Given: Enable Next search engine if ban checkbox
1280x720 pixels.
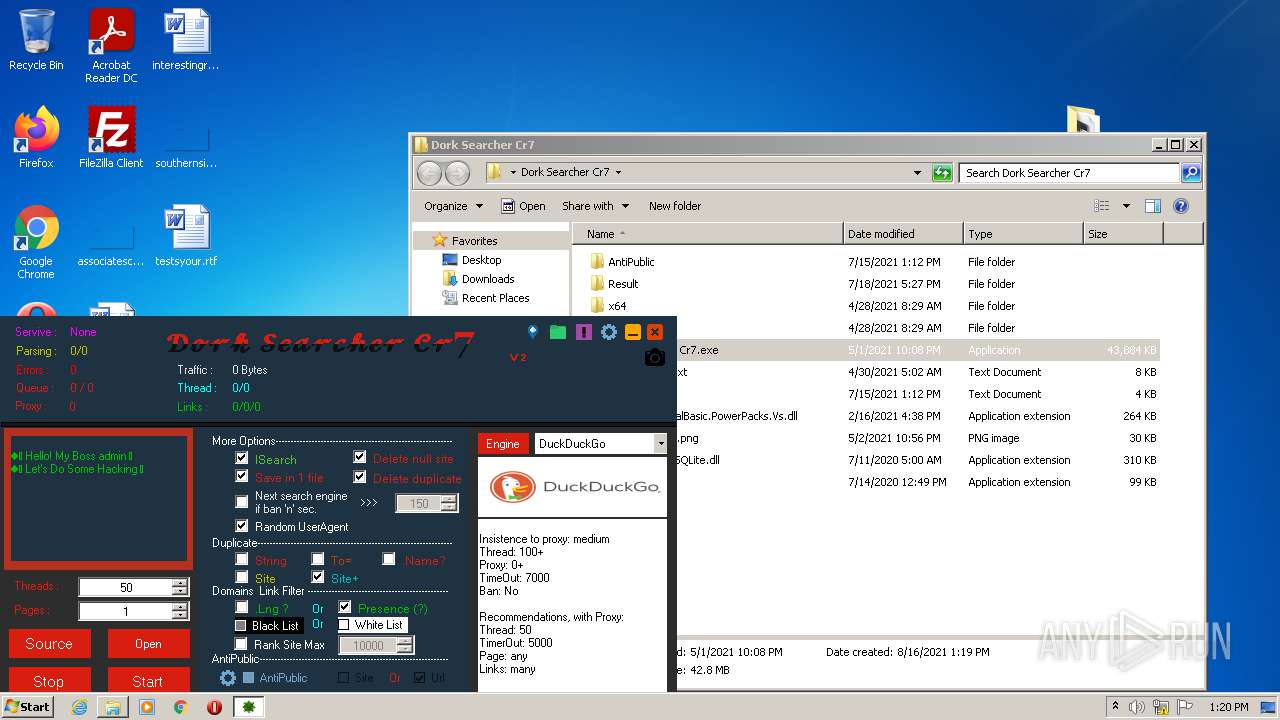Looking at the screenshot, I should click(241, 502).
